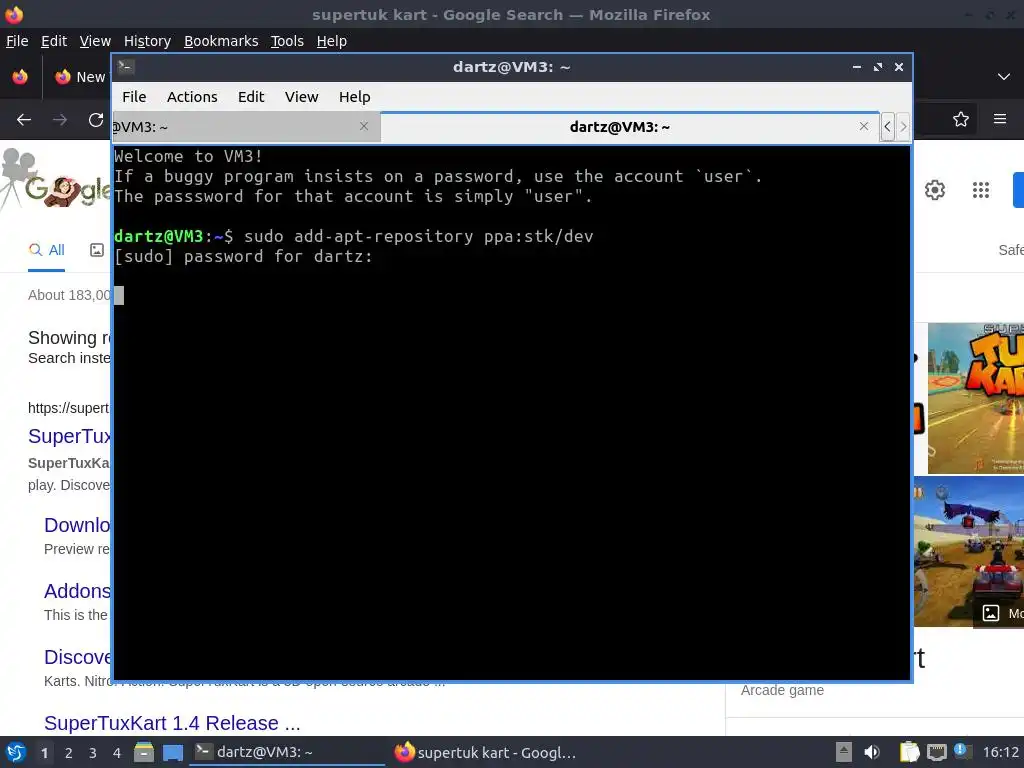Switch to workspace 3
Image resolution: width=1024 pixels, height=768 pixels.
pyautogui.click(x=93, y=753)
